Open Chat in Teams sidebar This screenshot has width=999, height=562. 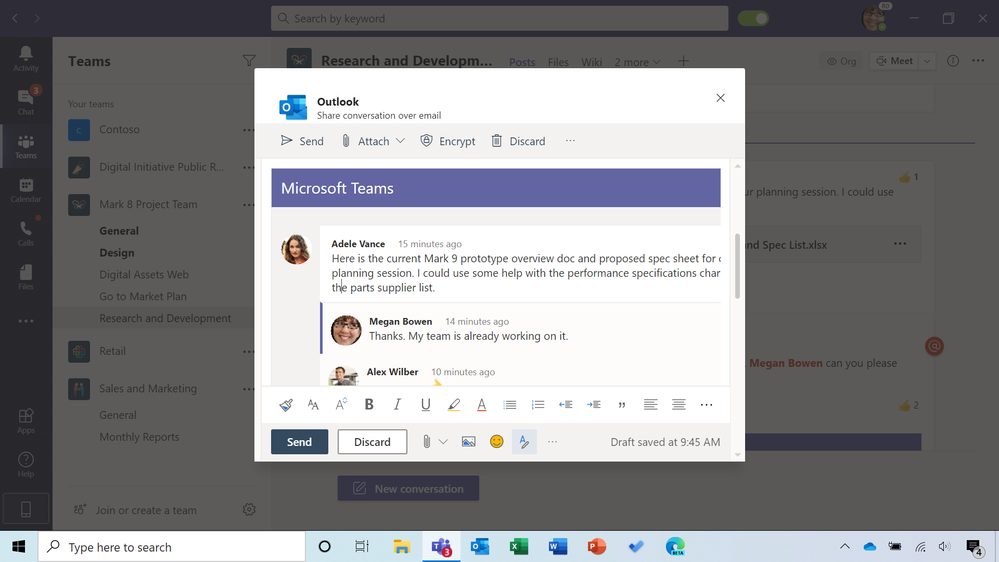tap(26, 102)
